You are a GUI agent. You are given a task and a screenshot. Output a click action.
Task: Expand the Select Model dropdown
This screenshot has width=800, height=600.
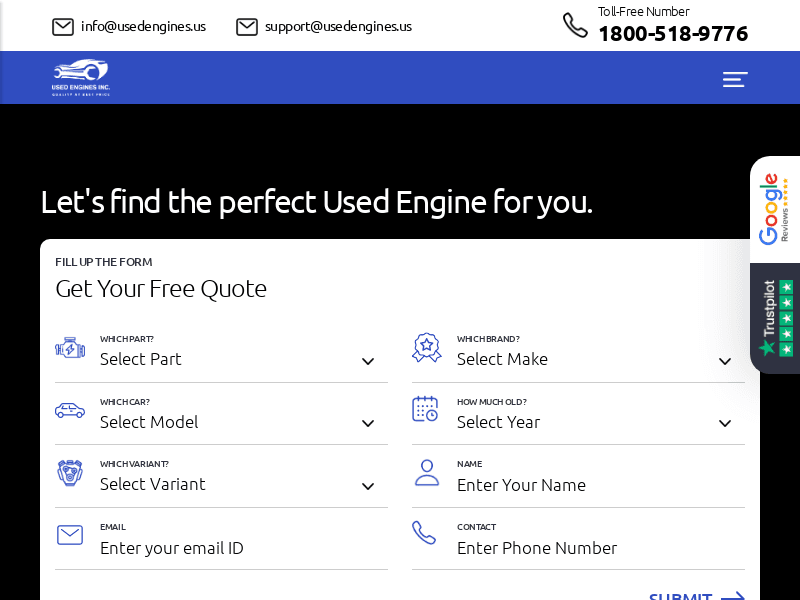click(238, 422)
